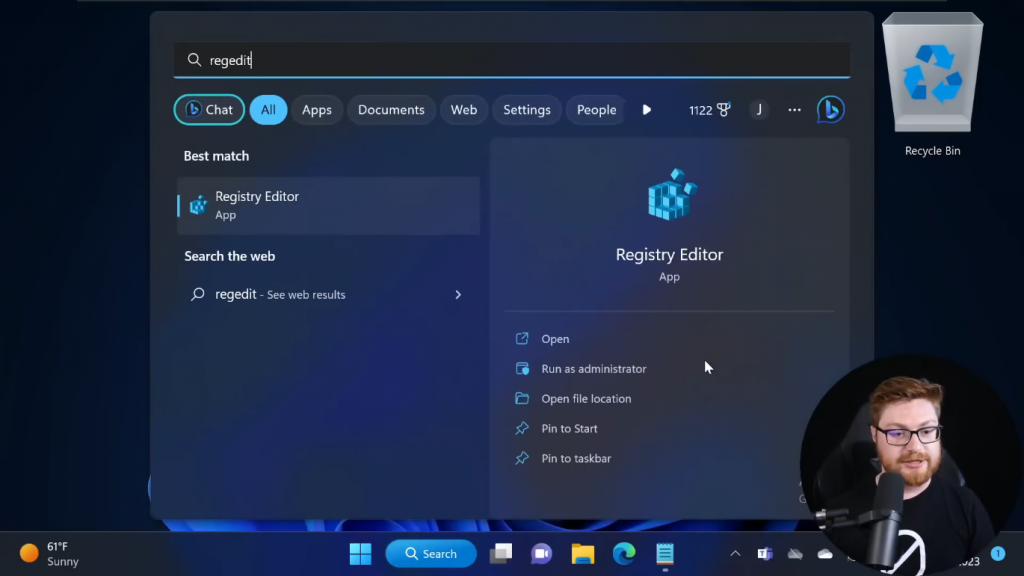Image resolution: width=1024 pixels, height=576 pixels.
Task: Show hidden system tray icons
Action: pyautogui.click(x=735, y=554)
